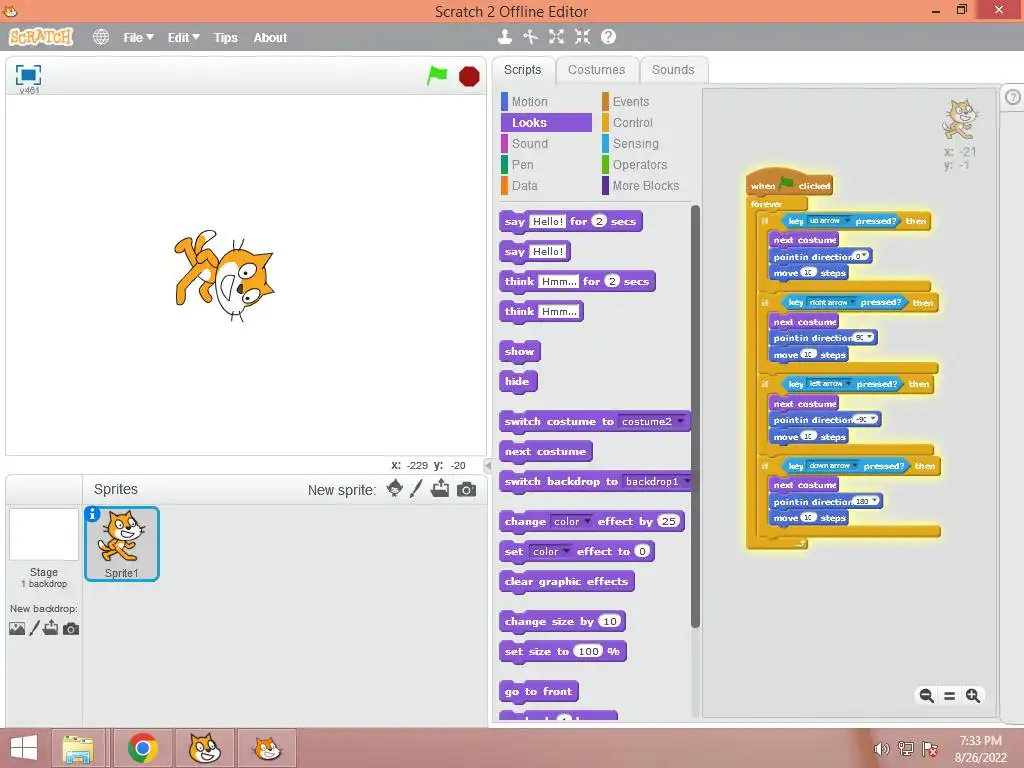
Task: Paint a new sprite
Action: click(x=416, y=488)
